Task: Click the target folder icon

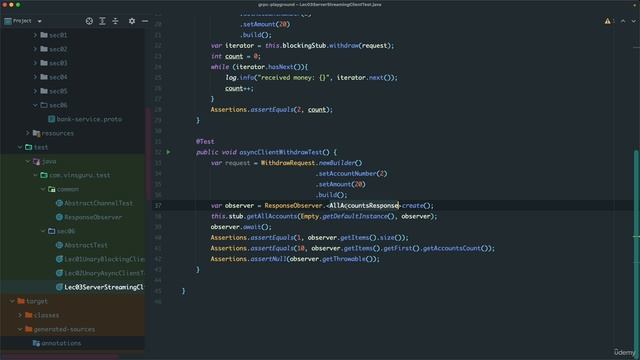Action: [x=21, y=301]
